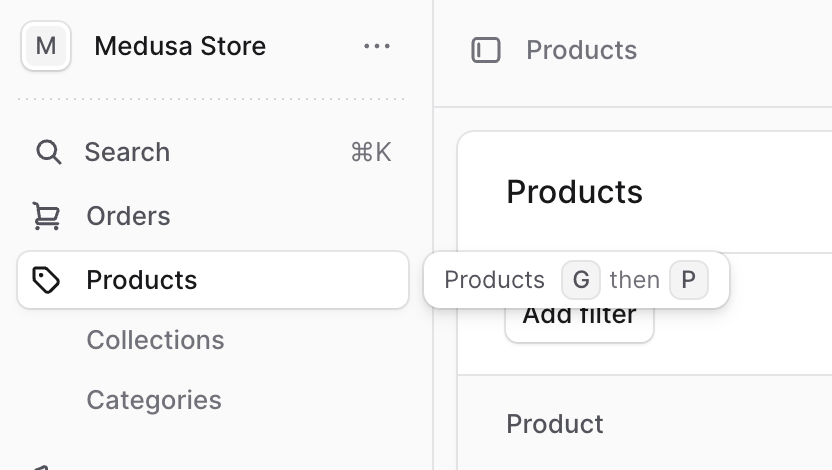The height and width of the screenshot is (470, 832).
Task: Navigate to Categories under Products
Action: (x=154, y=400)
